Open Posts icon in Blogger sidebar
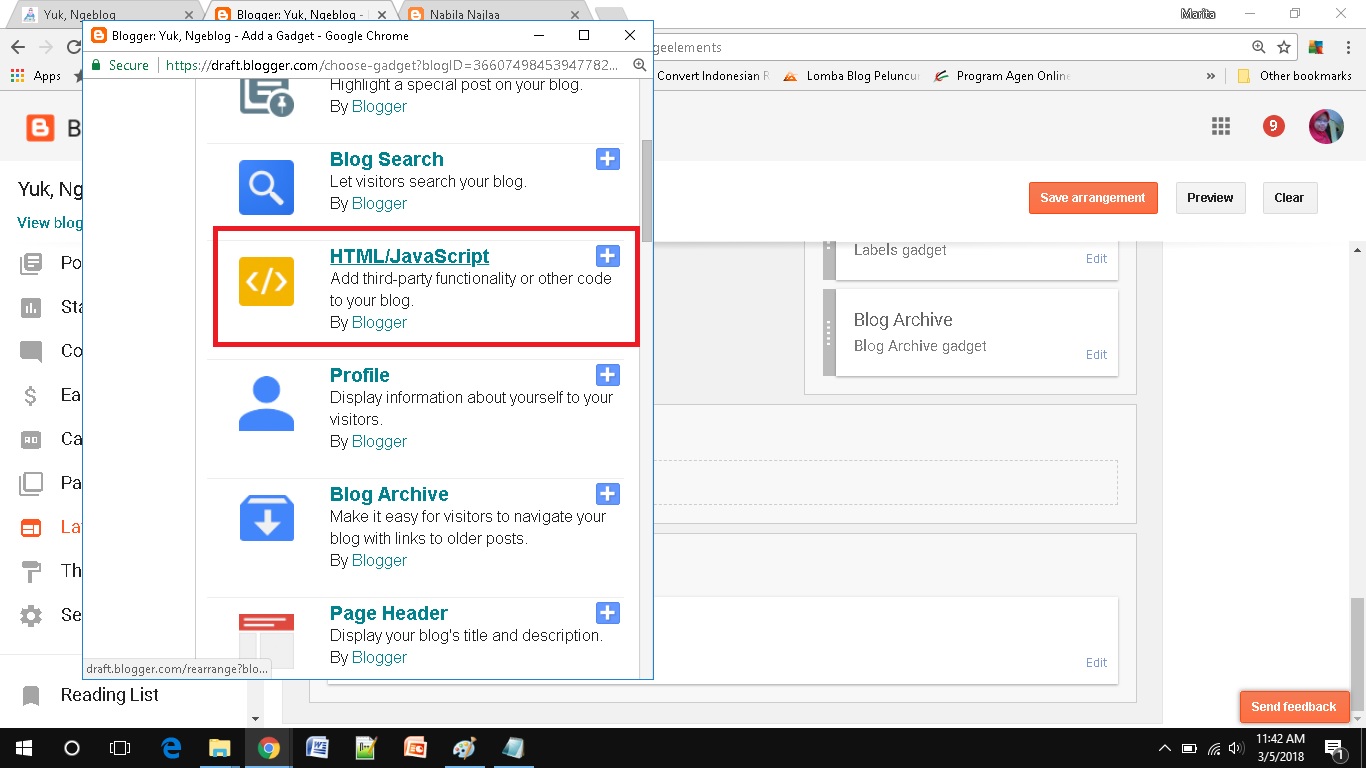 31,263
